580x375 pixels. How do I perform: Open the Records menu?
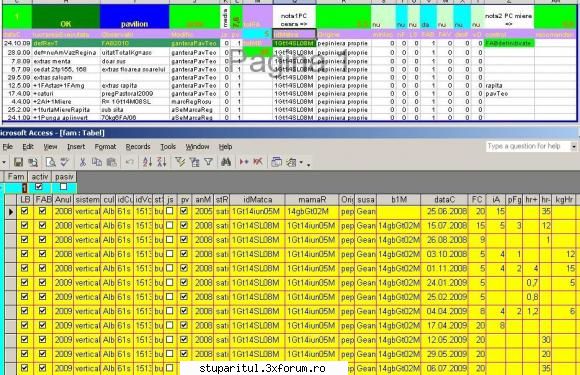pos(138,147)
